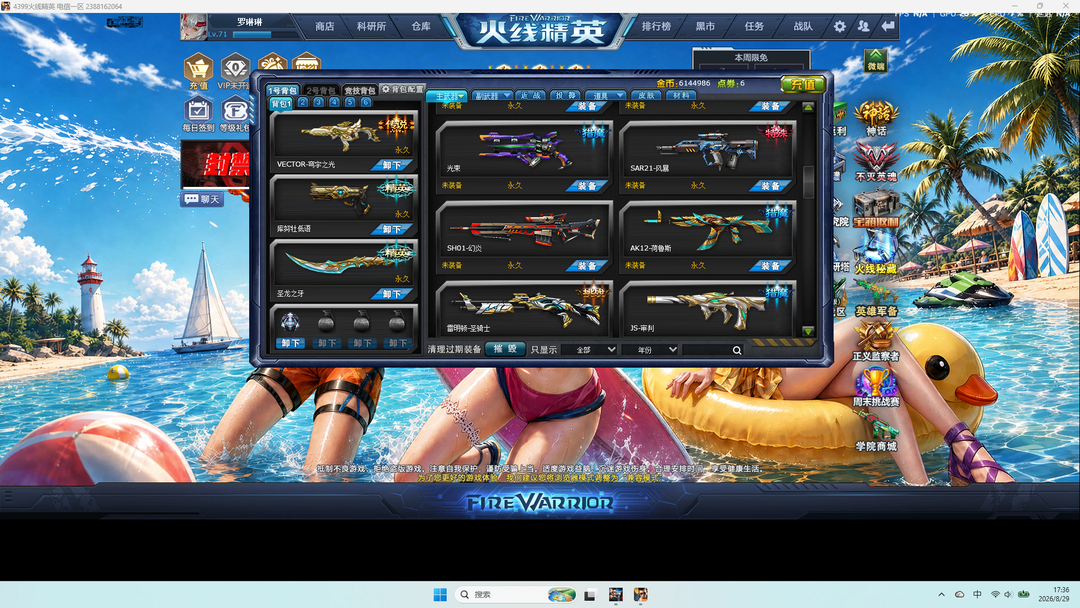Open the 科研所 menu

tap(371, 26)
